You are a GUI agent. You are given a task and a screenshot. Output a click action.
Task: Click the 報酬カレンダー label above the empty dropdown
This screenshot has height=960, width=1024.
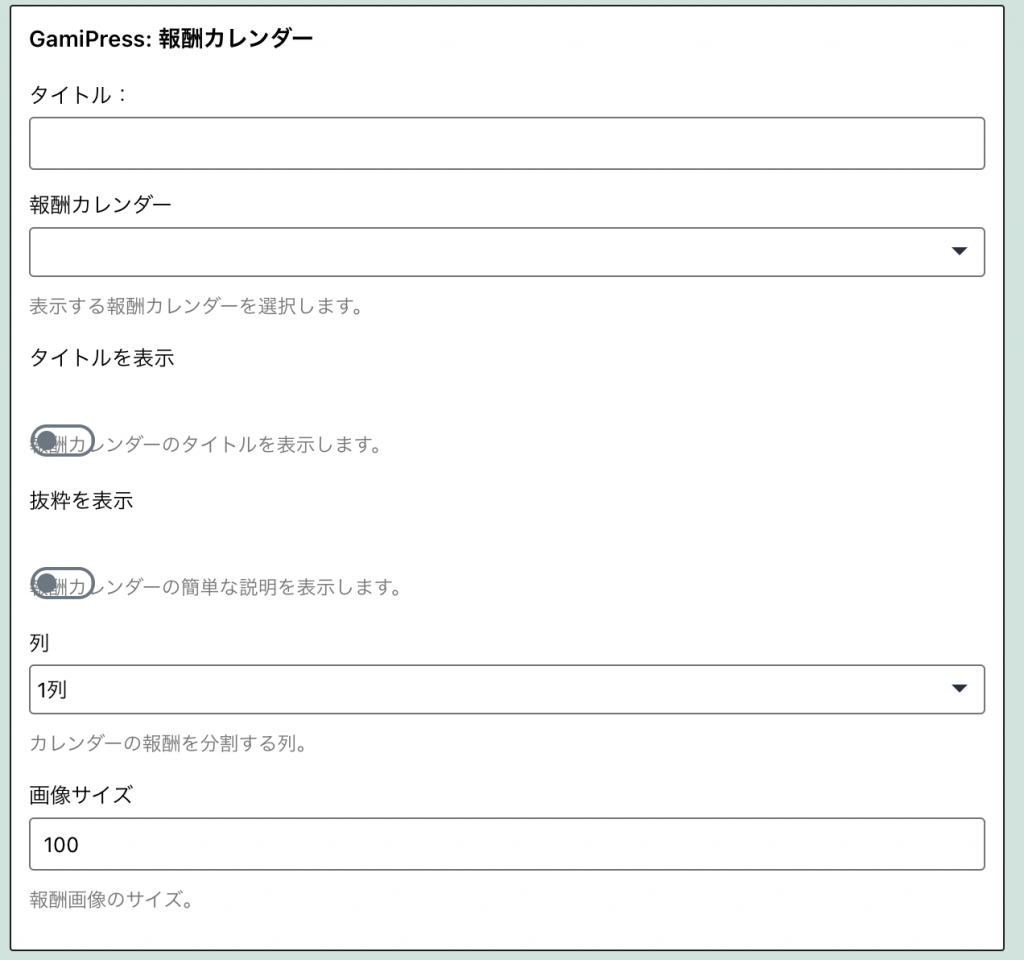pos(101,205)
